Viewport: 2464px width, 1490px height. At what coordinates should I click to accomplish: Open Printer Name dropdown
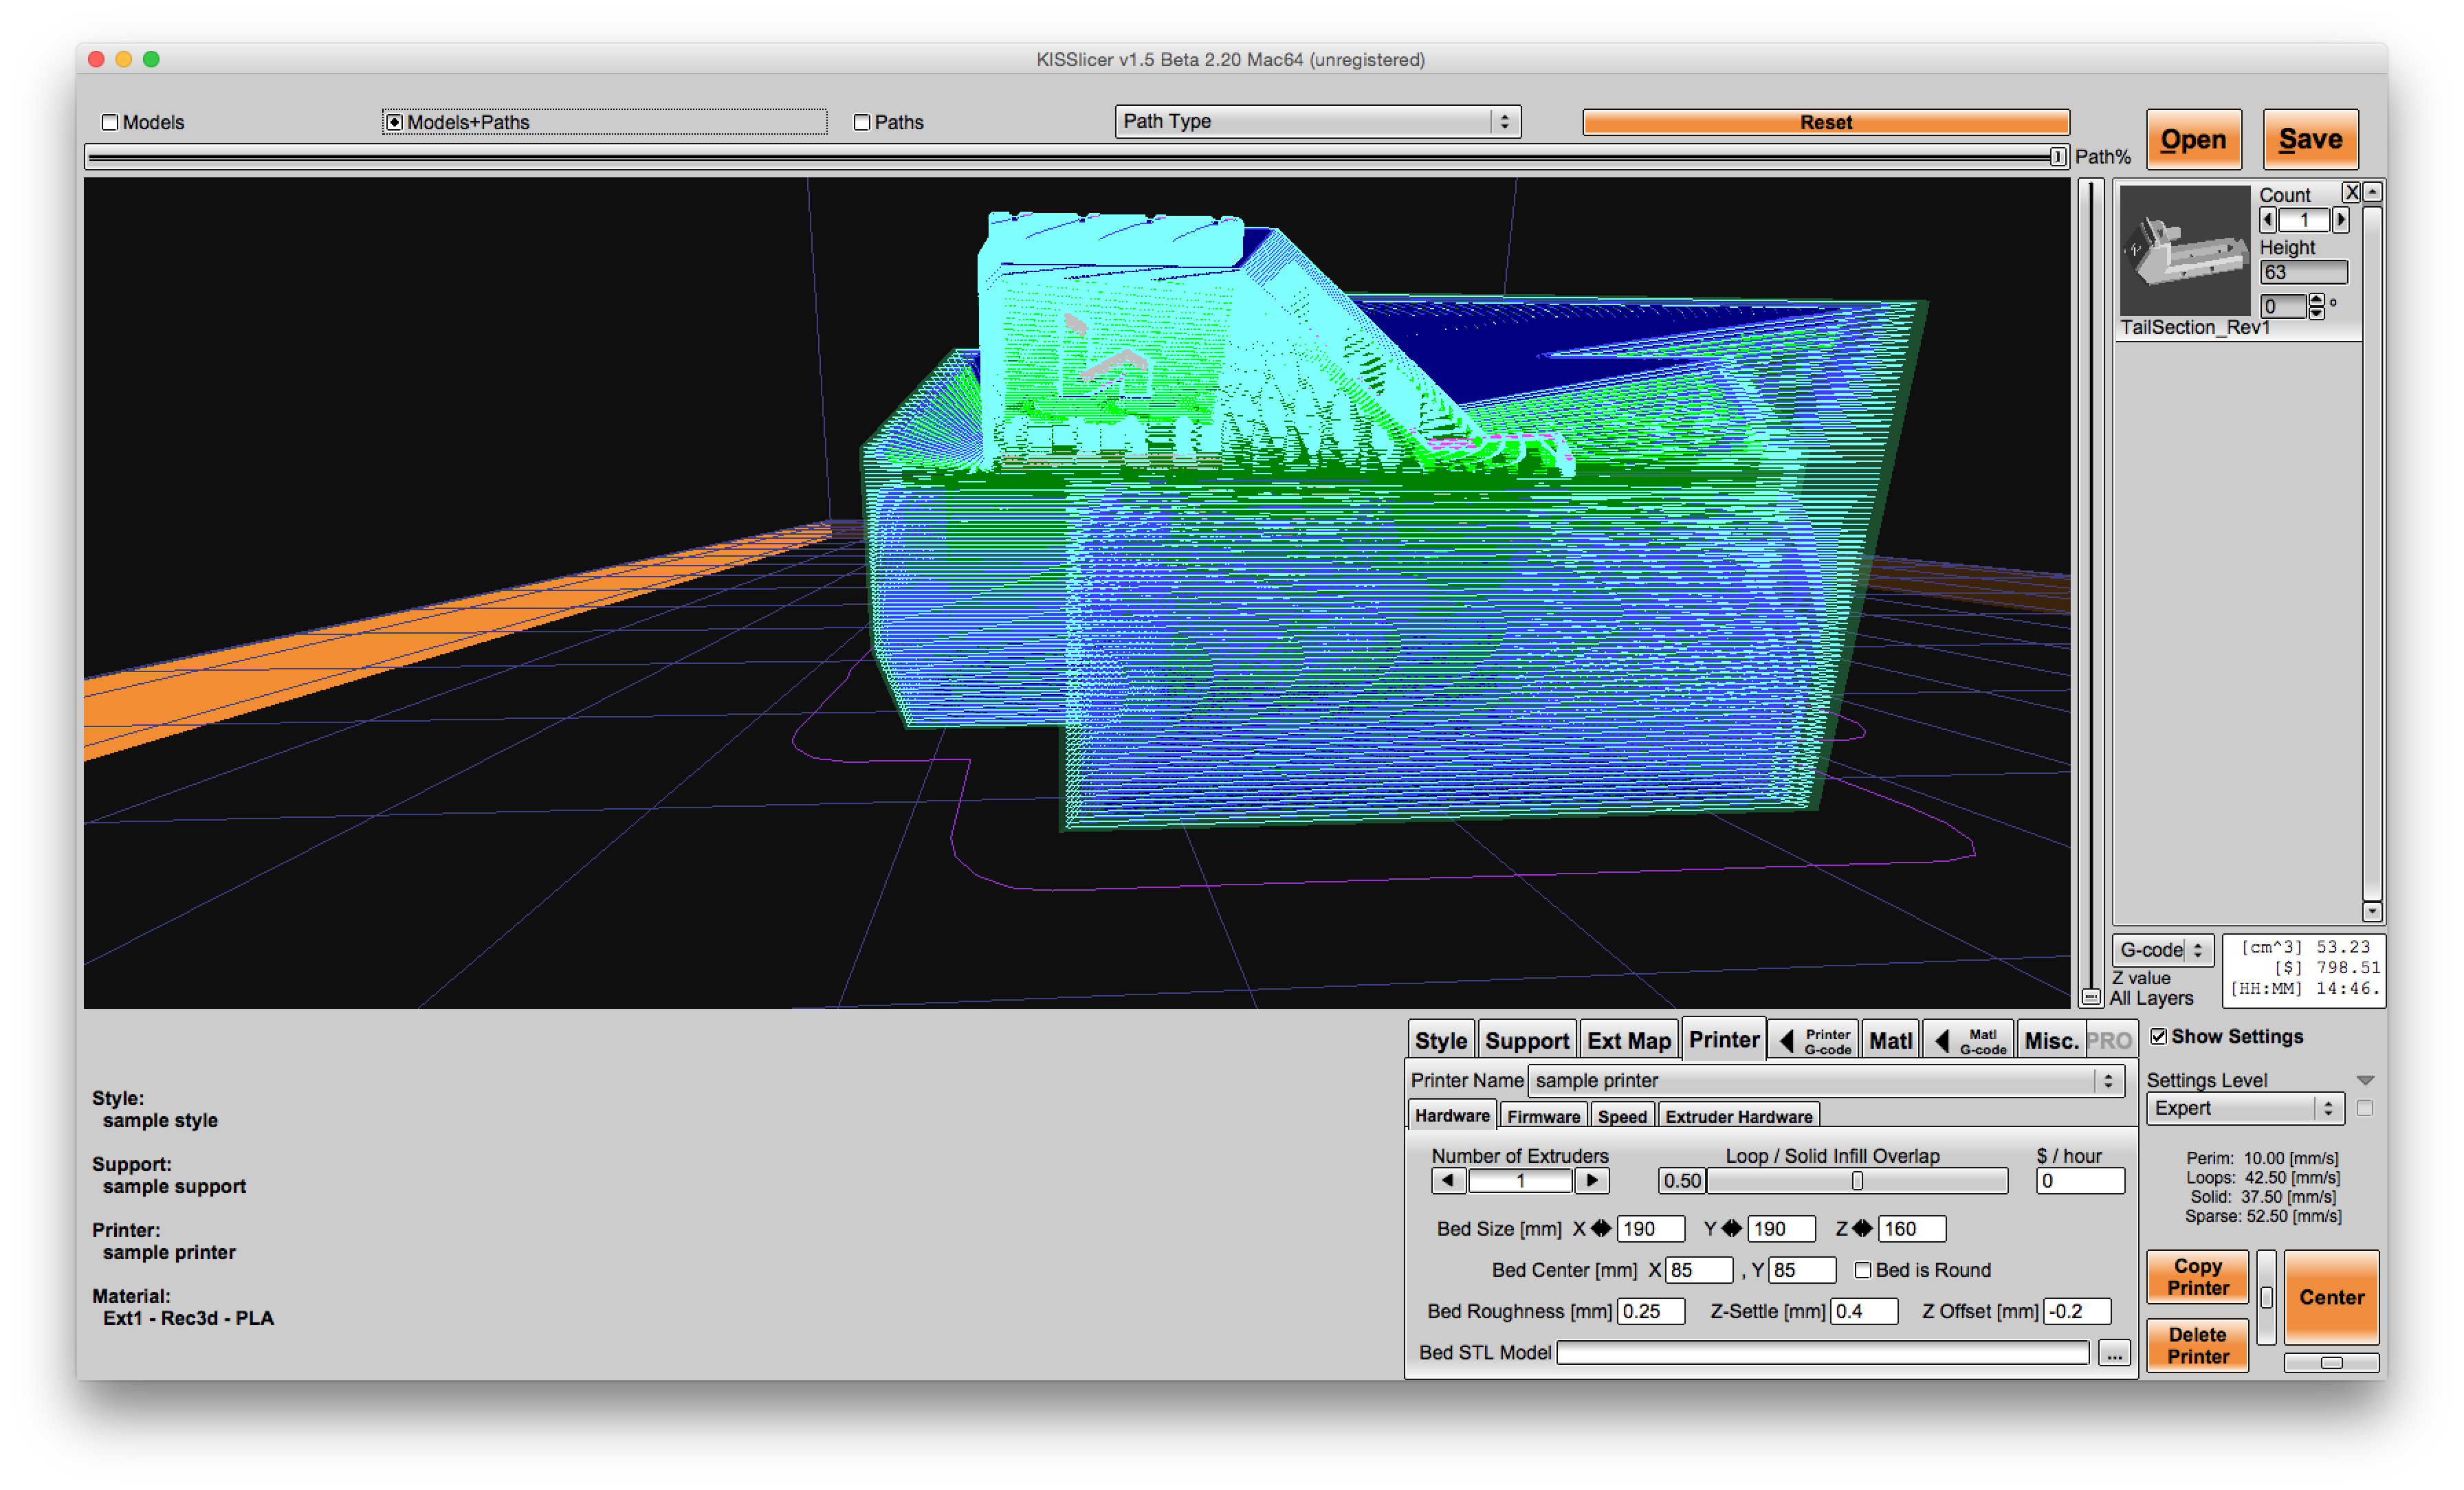click(x=1825, y=1081)
